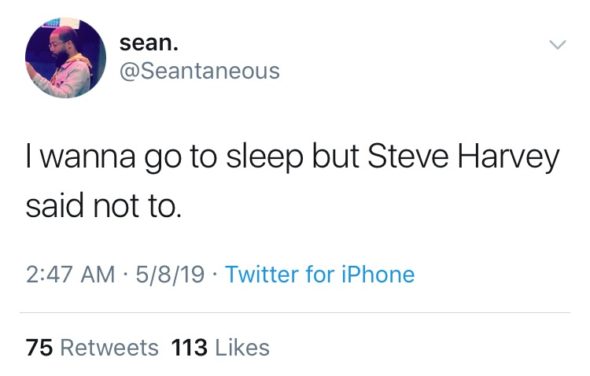Open the sean. display name
590x376 pixels.
tap(149, 43)
